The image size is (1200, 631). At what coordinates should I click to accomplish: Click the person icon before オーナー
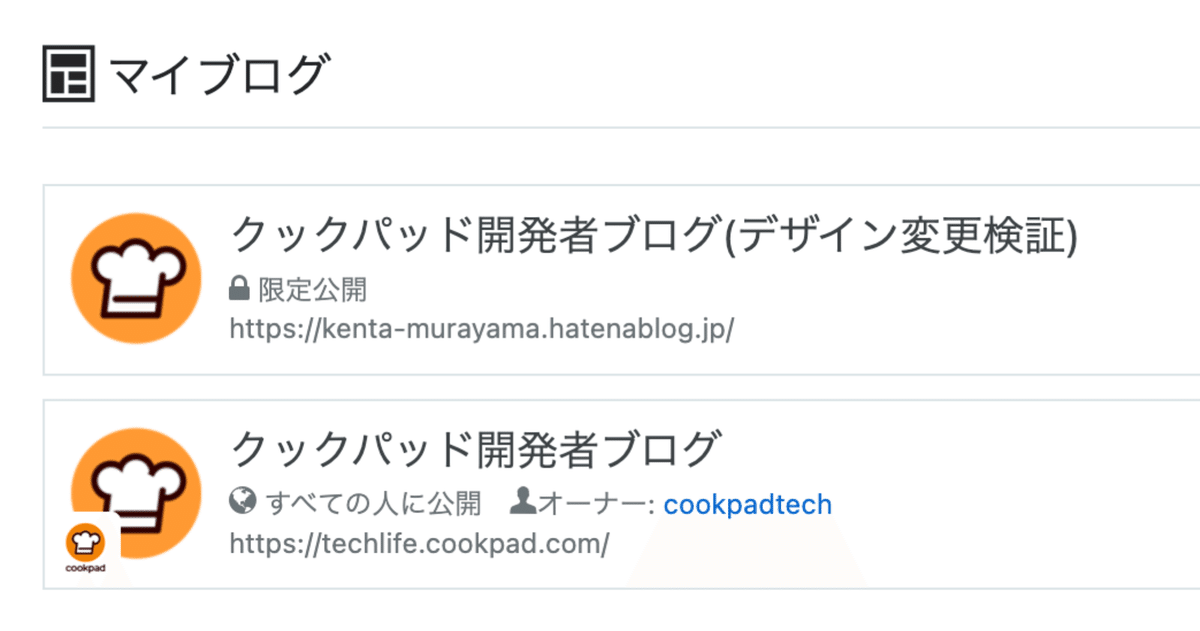523,502
